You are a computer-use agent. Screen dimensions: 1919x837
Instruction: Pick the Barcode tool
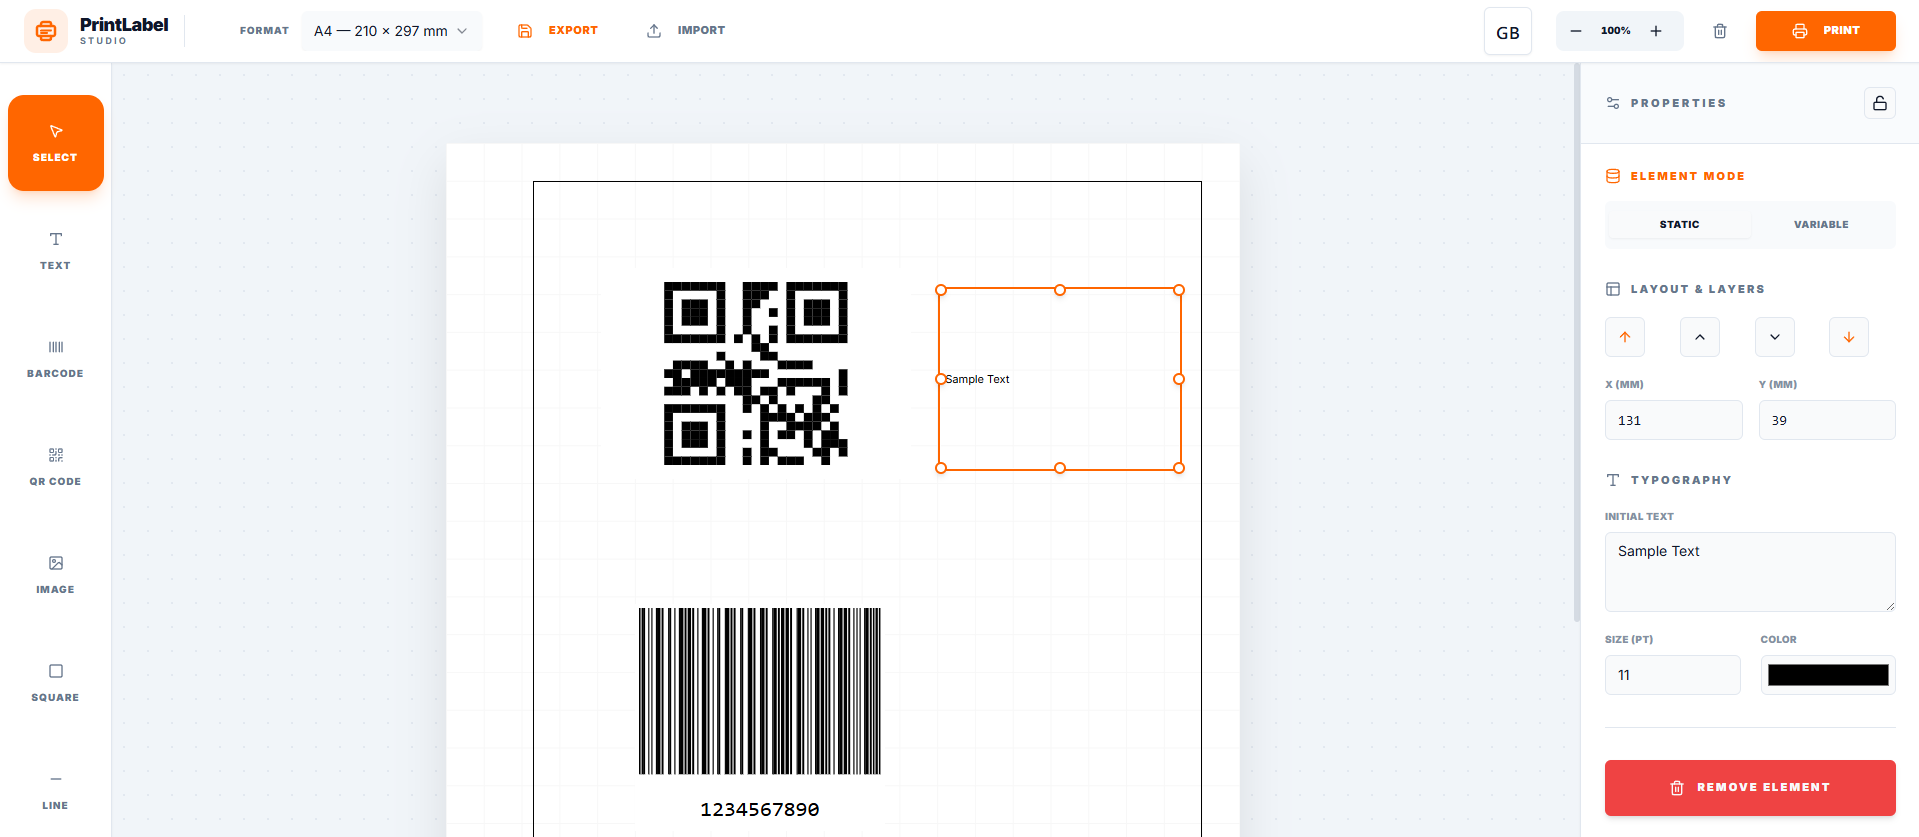[56, 359]
